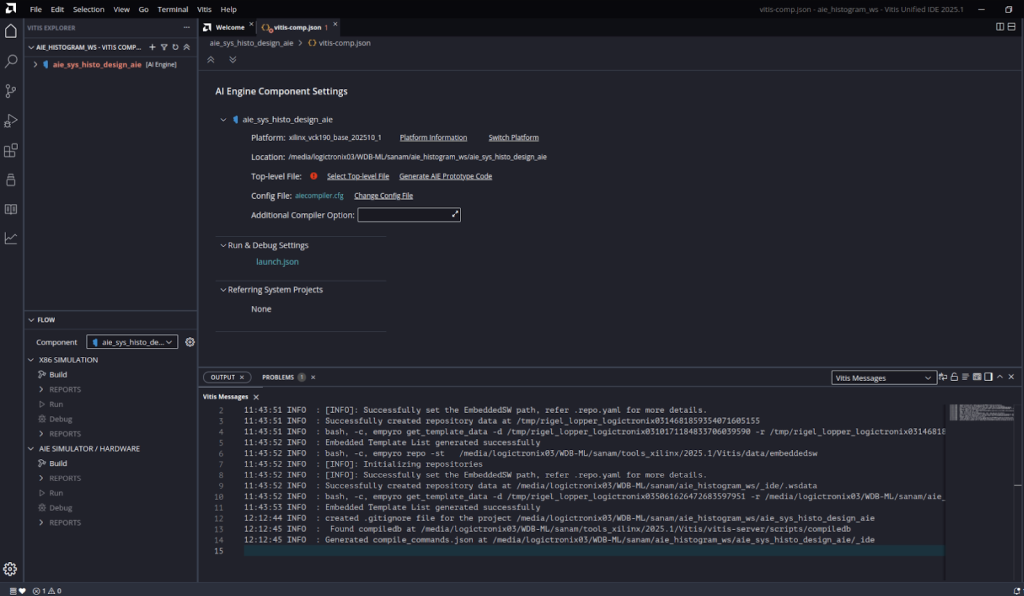Open the Run and Debug view
Image resolution: width=1024 pixels, height=596 pixels.
(10, 121)
